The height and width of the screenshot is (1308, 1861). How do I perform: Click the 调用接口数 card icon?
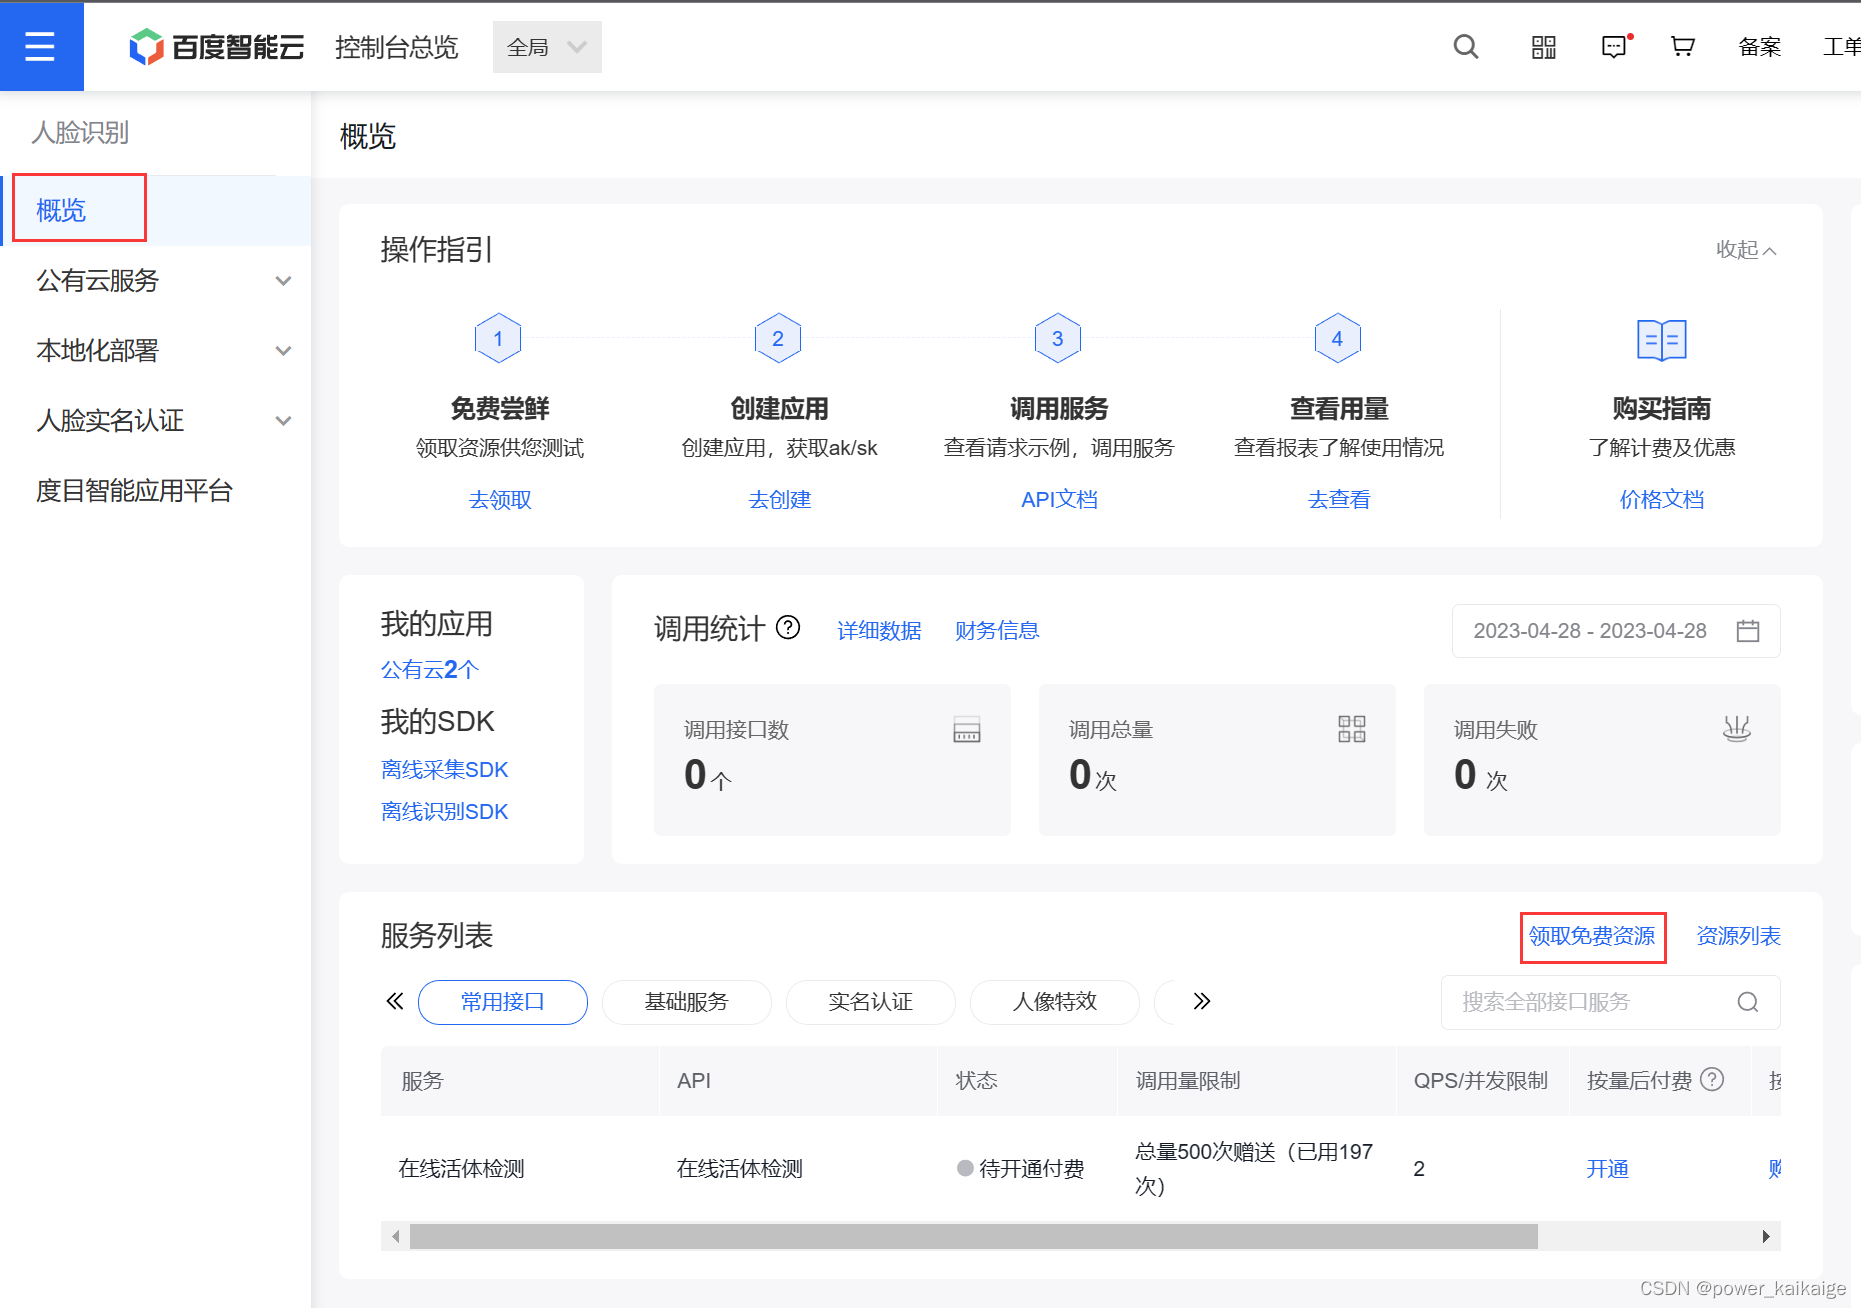pyautogui.click(x=966, y=730)
